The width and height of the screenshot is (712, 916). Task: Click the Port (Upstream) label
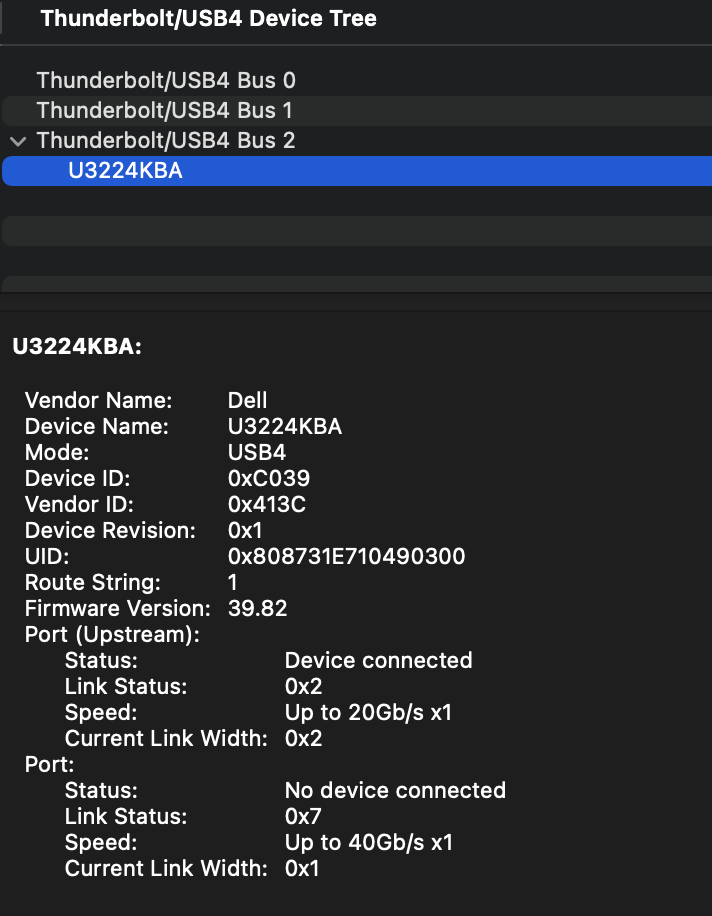click(x=112, y=634)
